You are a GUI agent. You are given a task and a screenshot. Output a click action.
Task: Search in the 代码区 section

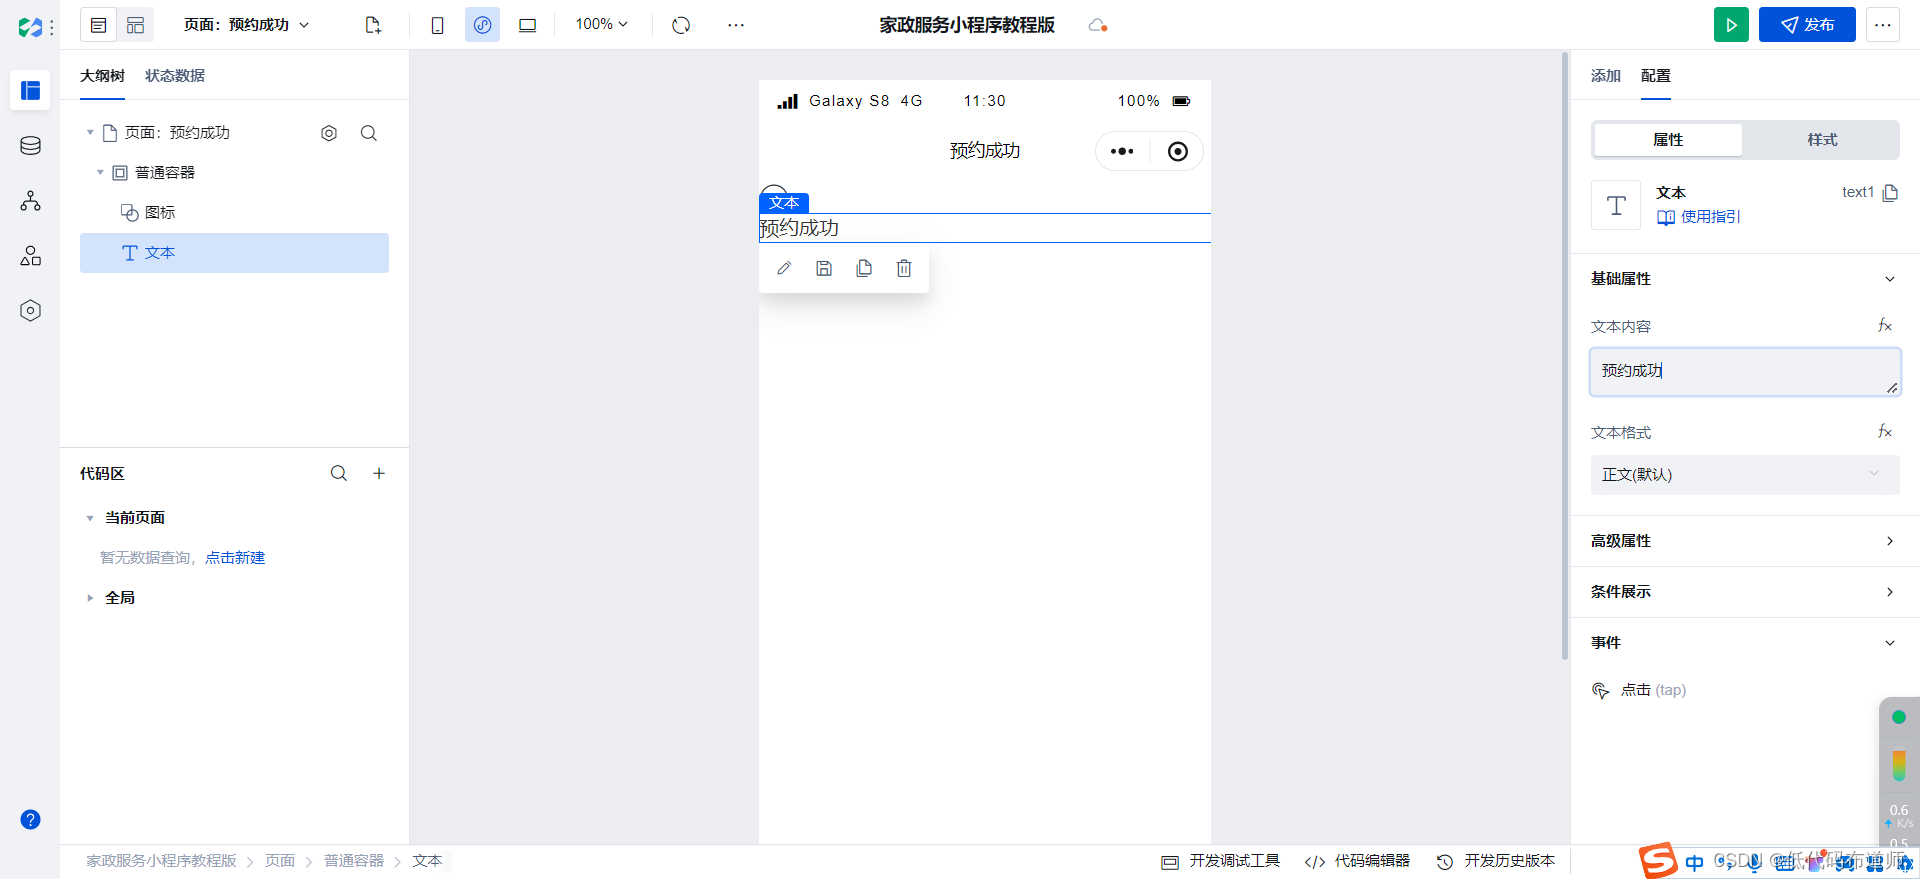[339, 473]
